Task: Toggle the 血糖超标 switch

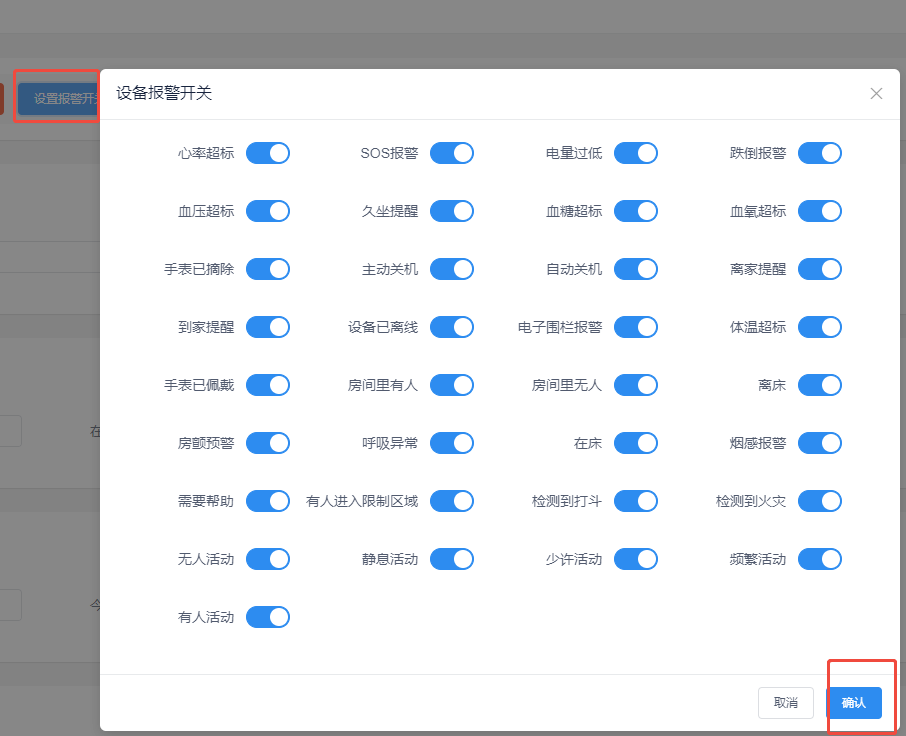Action: coord(636,211)
